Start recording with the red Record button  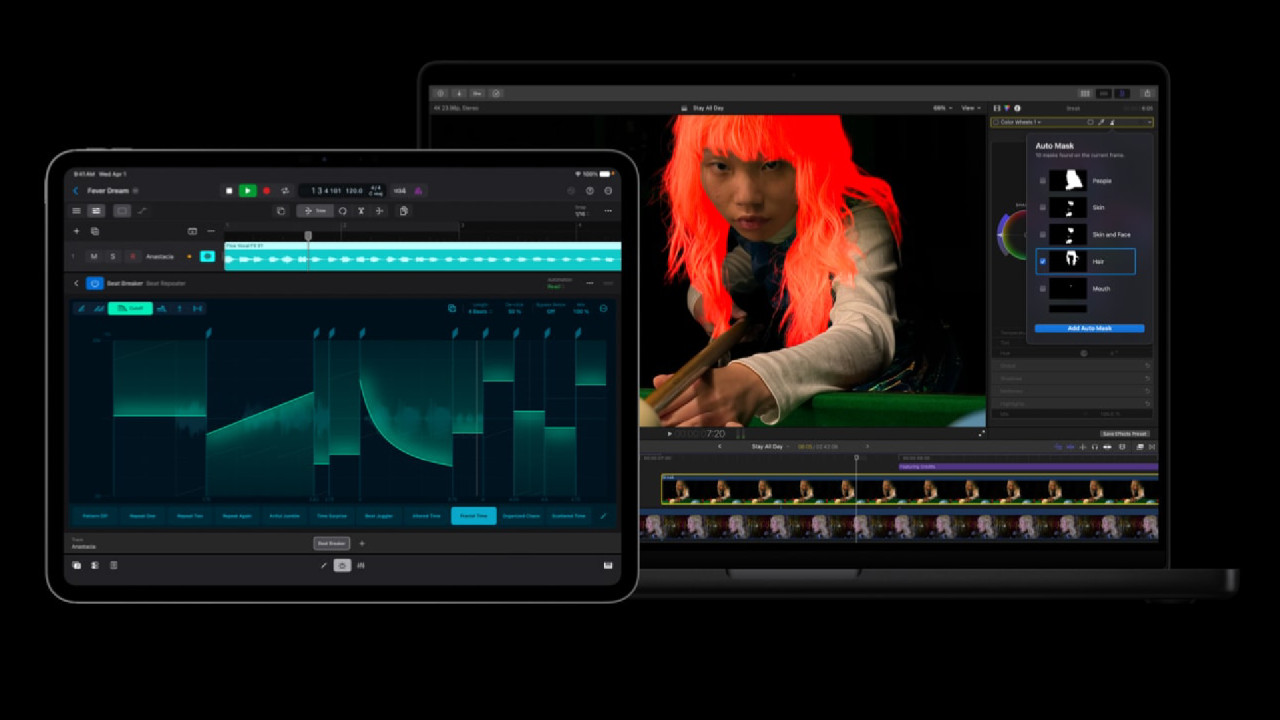coord(266,191)
